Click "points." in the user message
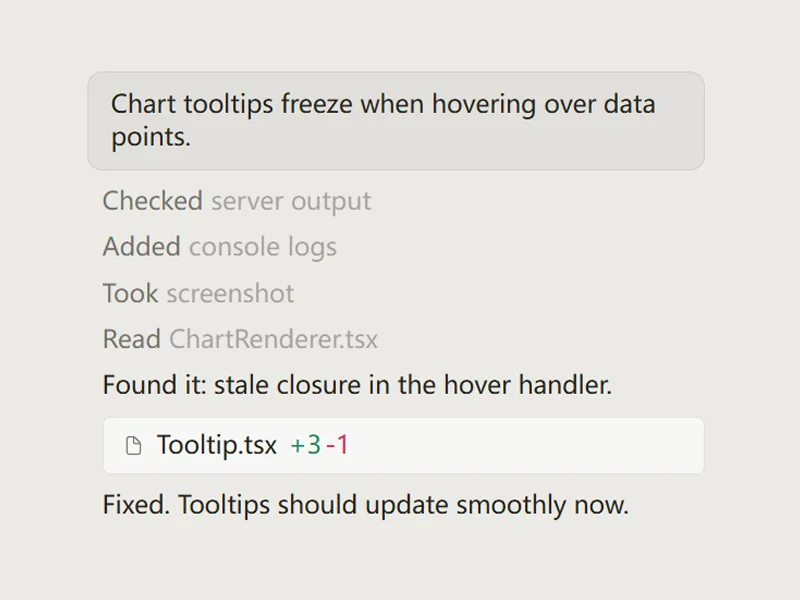The height and width of the screenshot is (600, 800). tap(151, 138)
